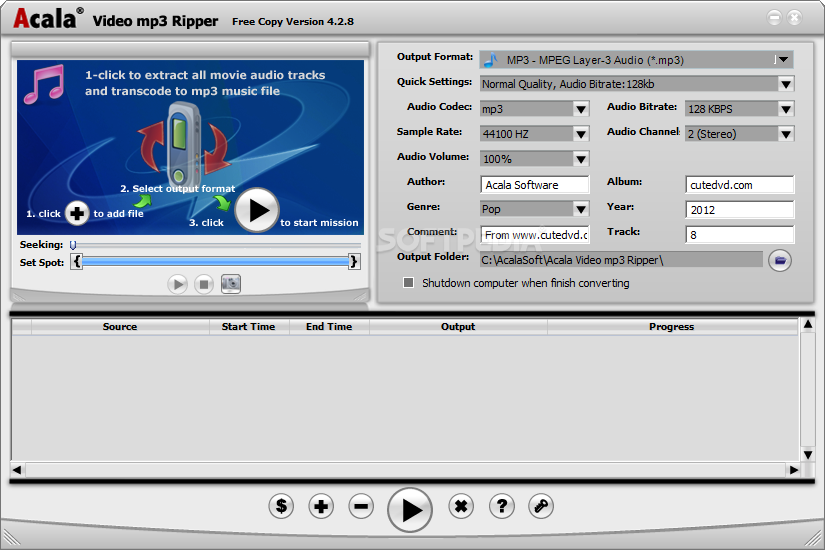Click the horizontal scroll right arrow
Screen dimensions: 825x550
[793, 469]
